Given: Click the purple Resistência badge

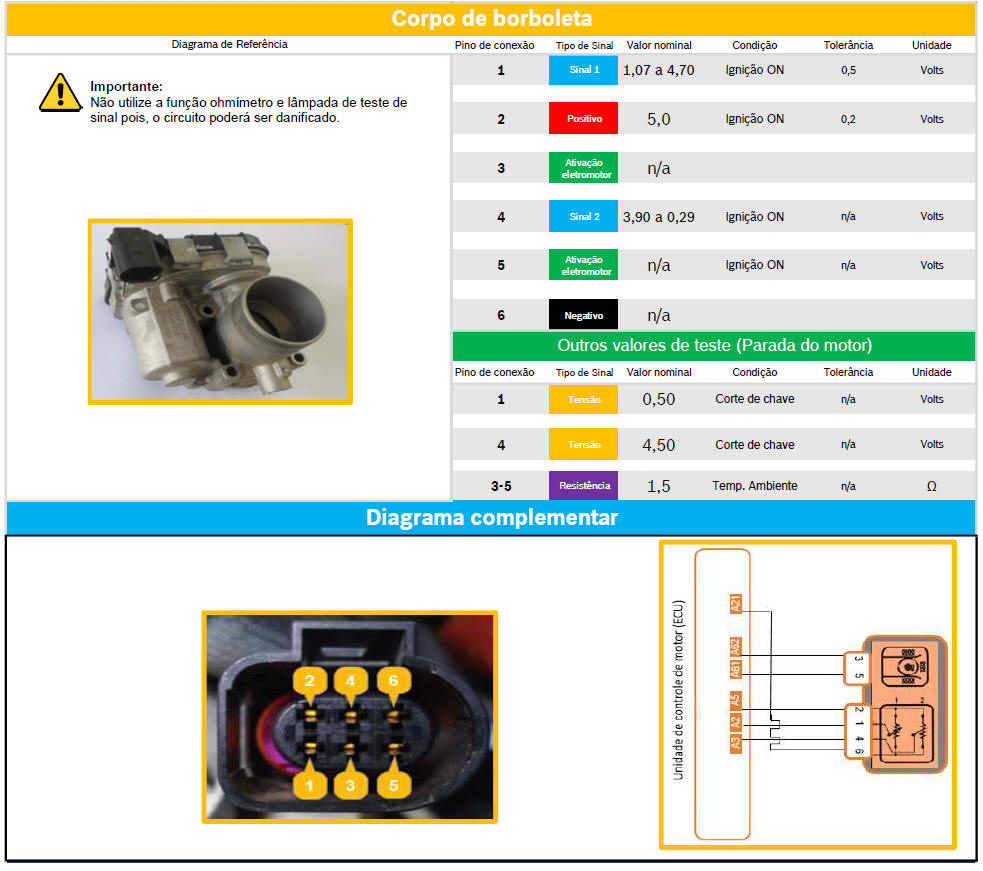Looking at the screenshot, I should [x=583, y=486].
